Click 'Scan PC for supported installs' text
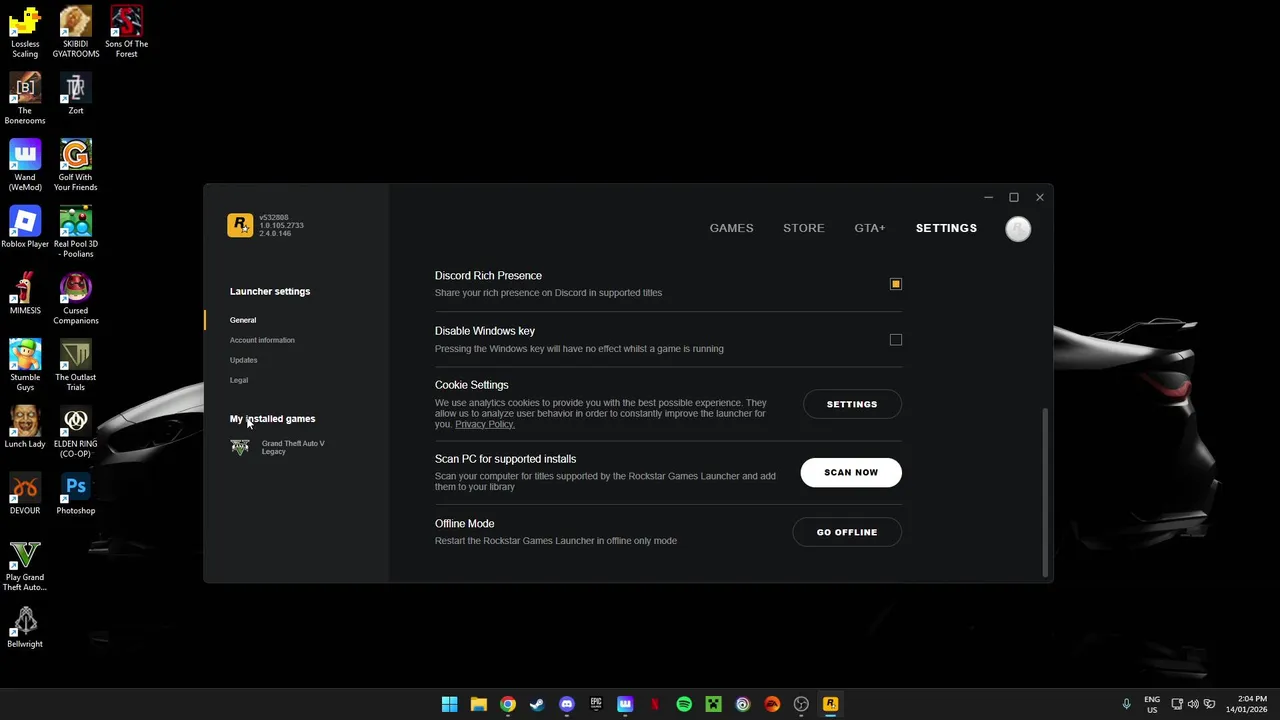The width and height of the screenshot is (1280, 720). 505,459
